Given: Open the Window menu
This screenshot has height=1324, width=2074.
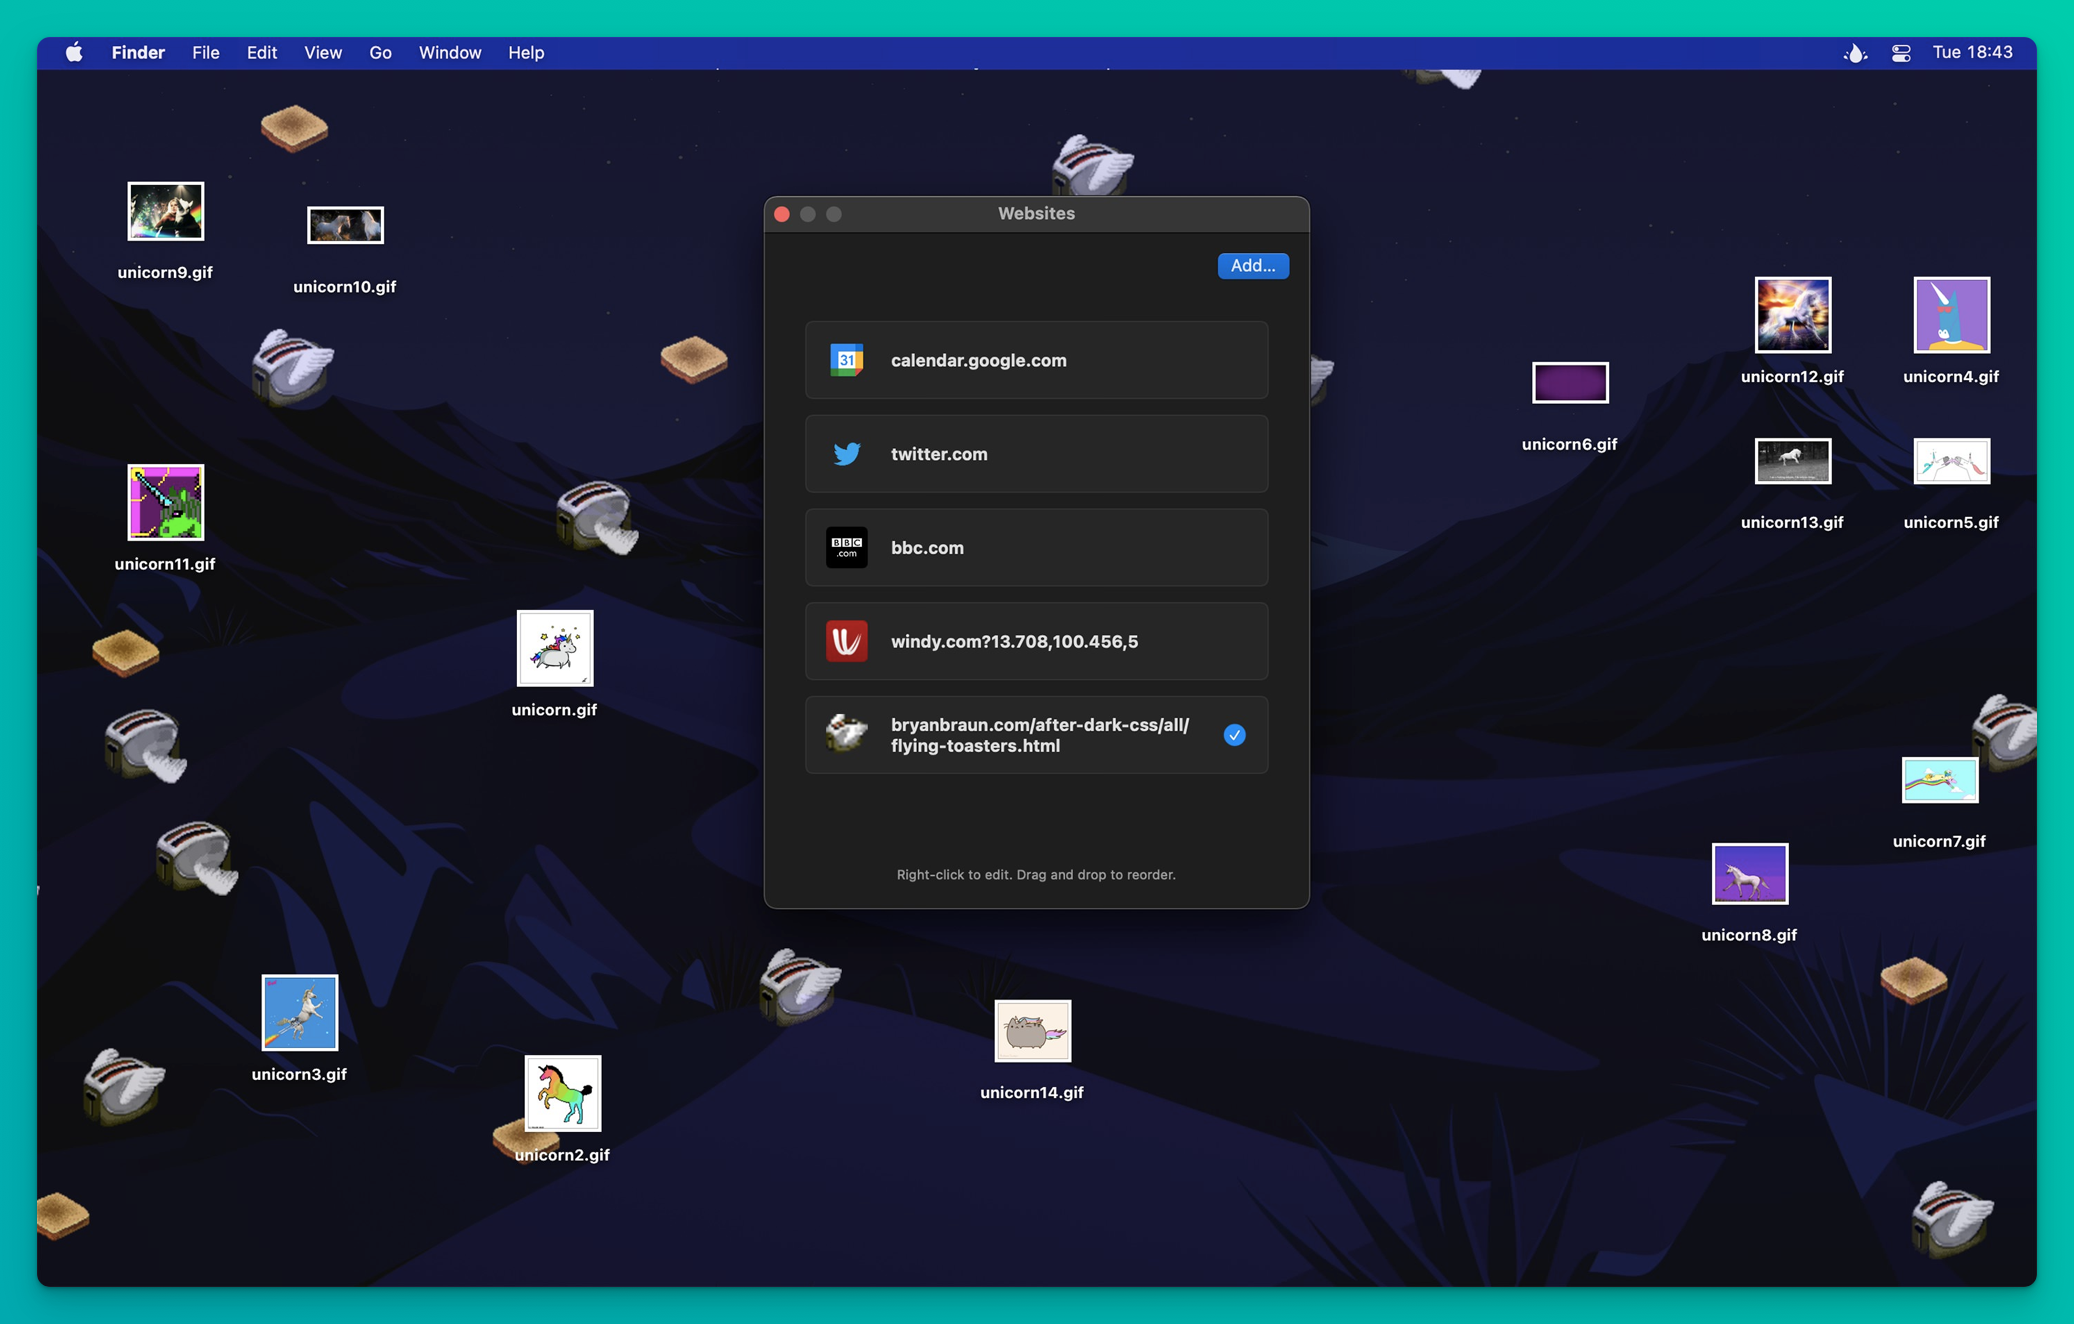Looking at the screenshot, I should 449,53.
